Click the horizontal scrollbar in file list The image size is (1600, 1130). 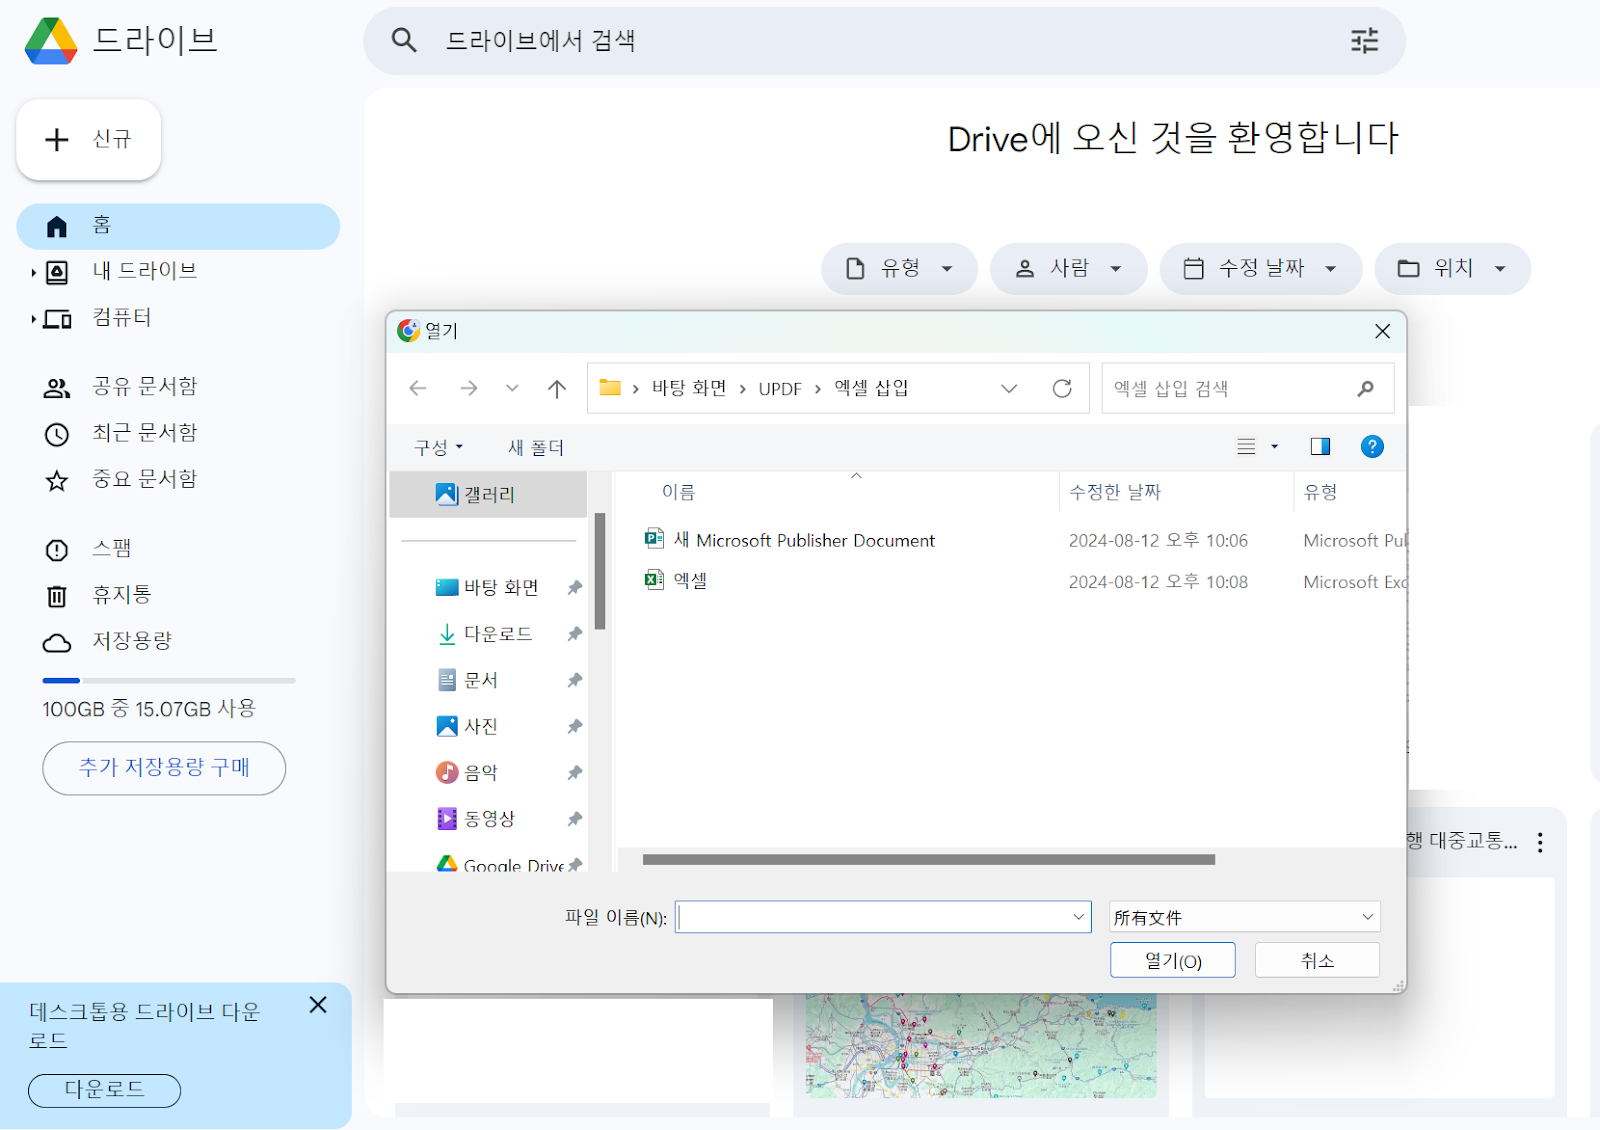(x=929, y=860)
